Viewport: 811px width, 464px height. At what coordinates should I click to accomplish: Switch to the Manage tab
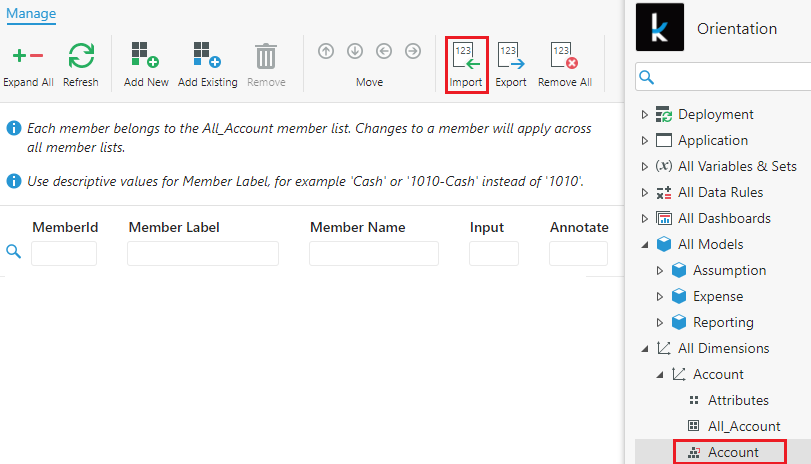pos(31,14)
